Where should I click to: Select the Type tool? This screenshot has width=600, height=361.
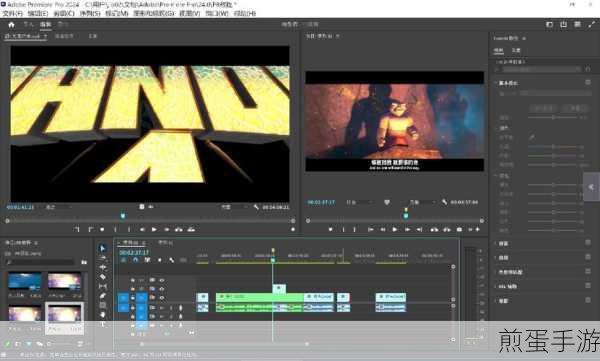(103, 324)
